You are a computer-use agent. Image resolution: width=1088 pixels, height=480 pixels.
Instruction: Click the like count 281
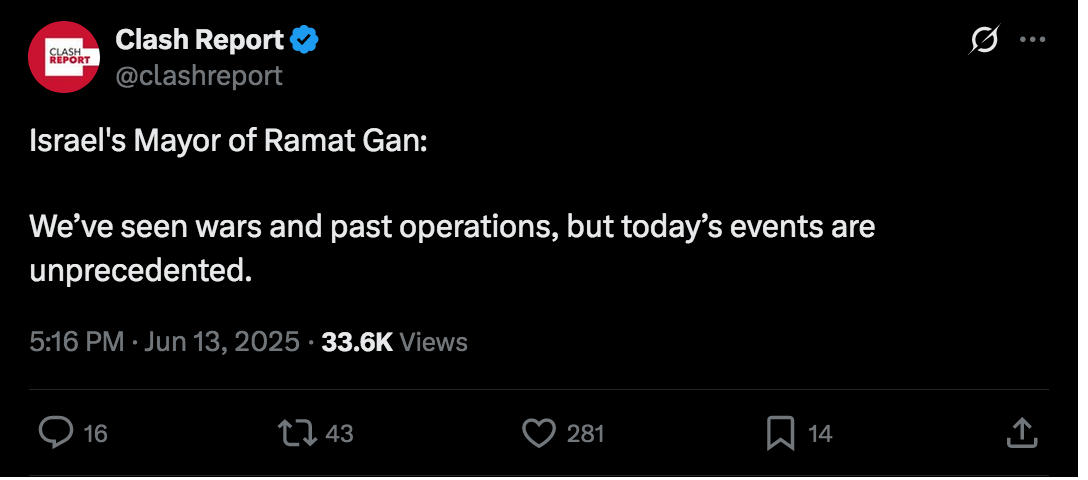[585, 434]
